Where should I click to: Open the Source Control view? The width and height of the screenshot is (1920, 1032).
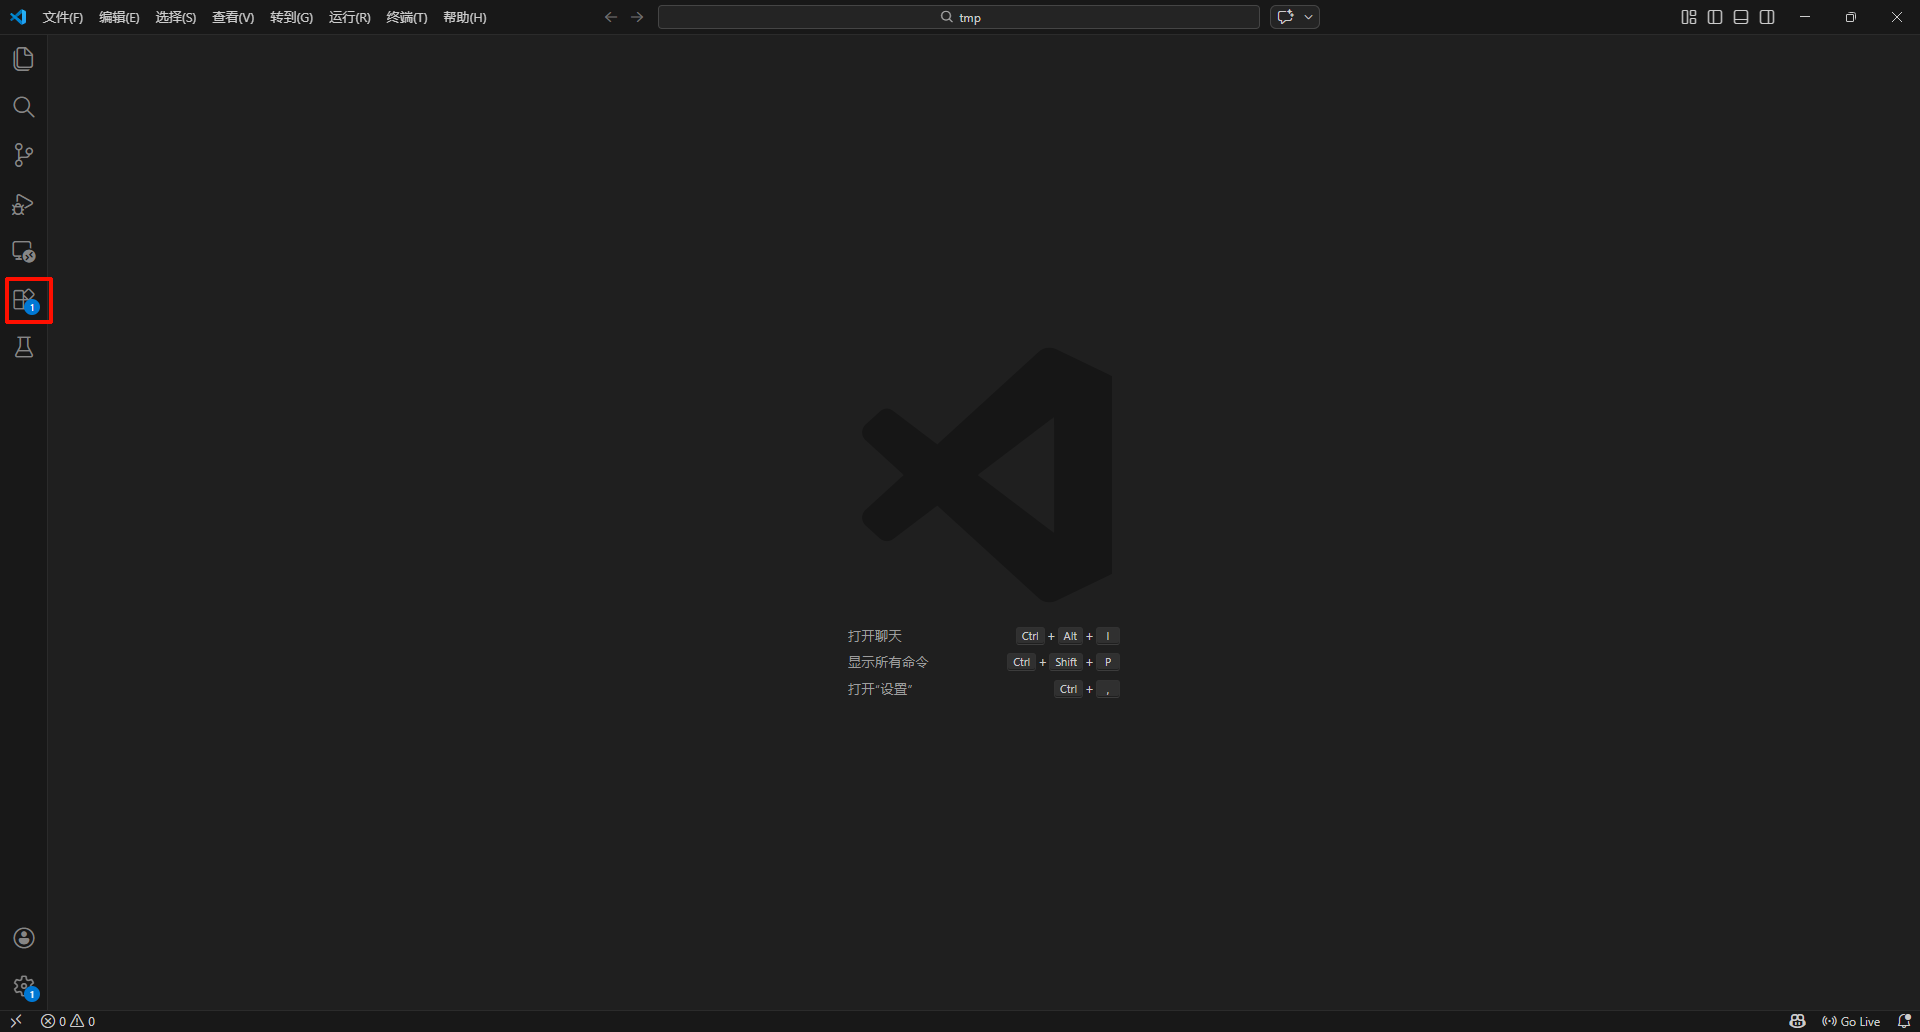[x=23, y=155]
